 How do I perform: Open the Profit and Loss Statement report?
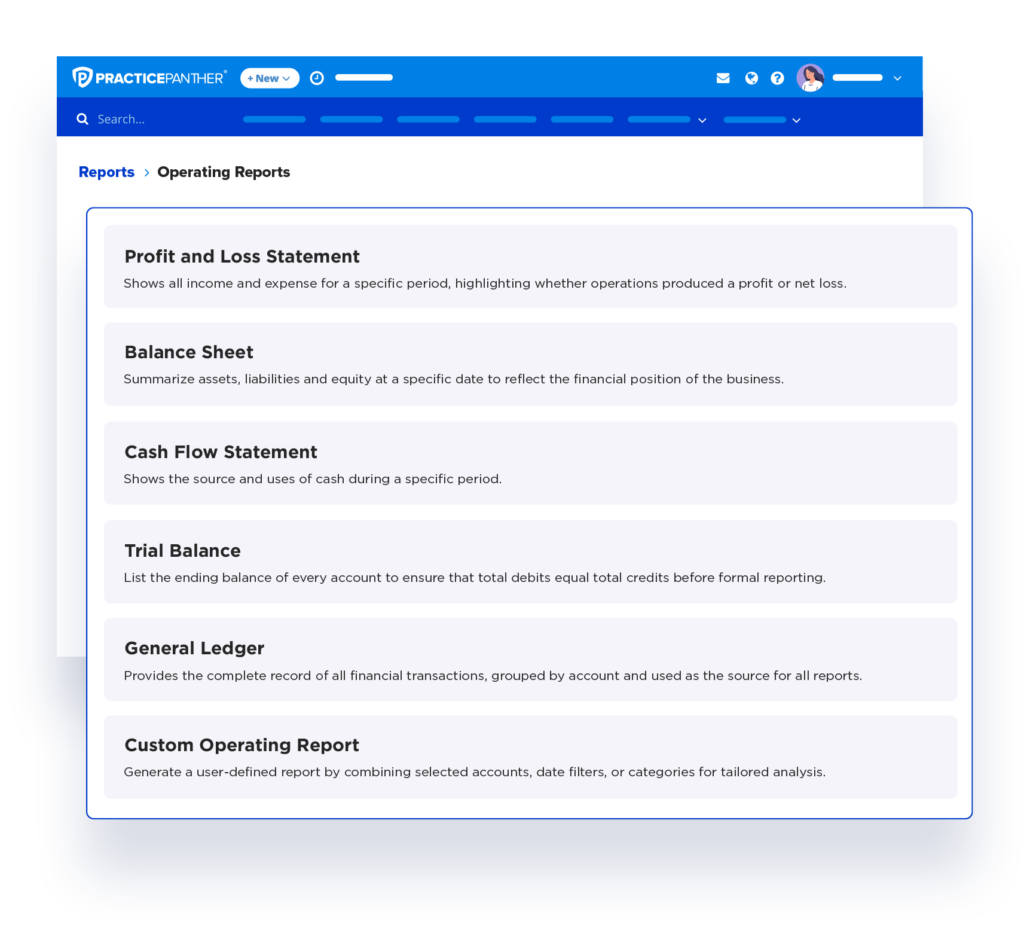(530, 265)
